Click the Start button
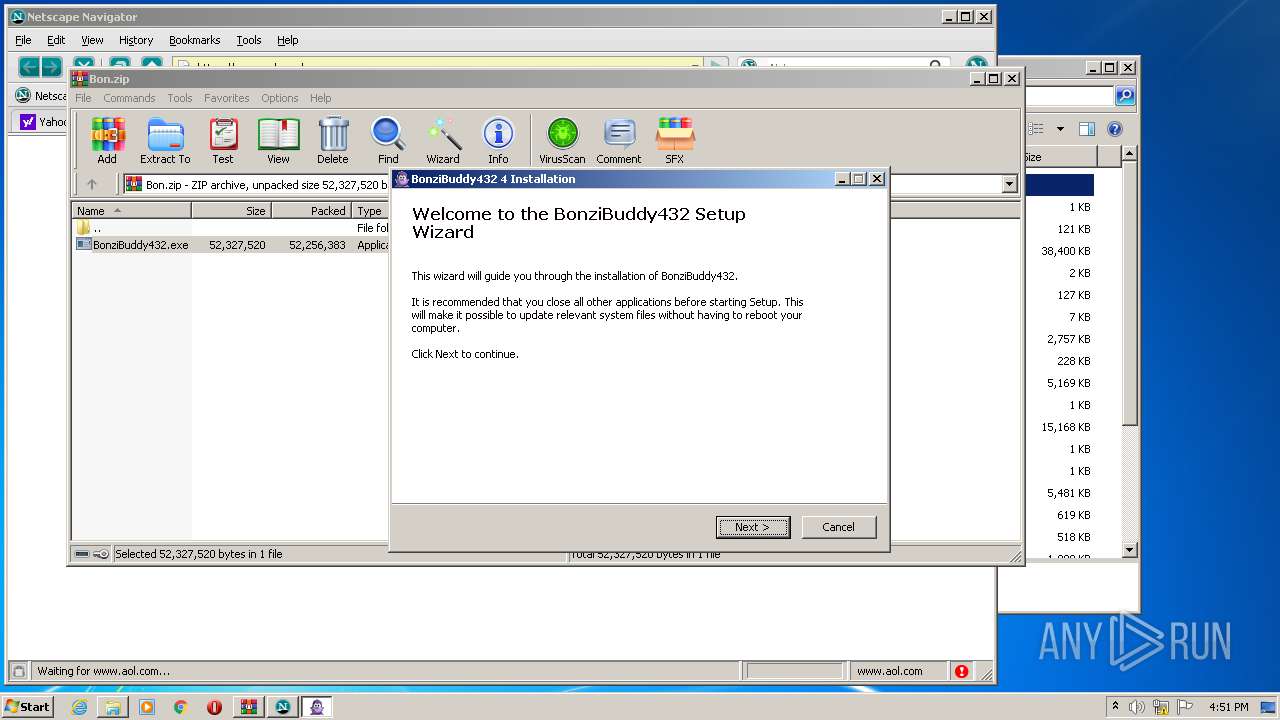Viewport: 1280px width, 720px height. pos(28,707)
